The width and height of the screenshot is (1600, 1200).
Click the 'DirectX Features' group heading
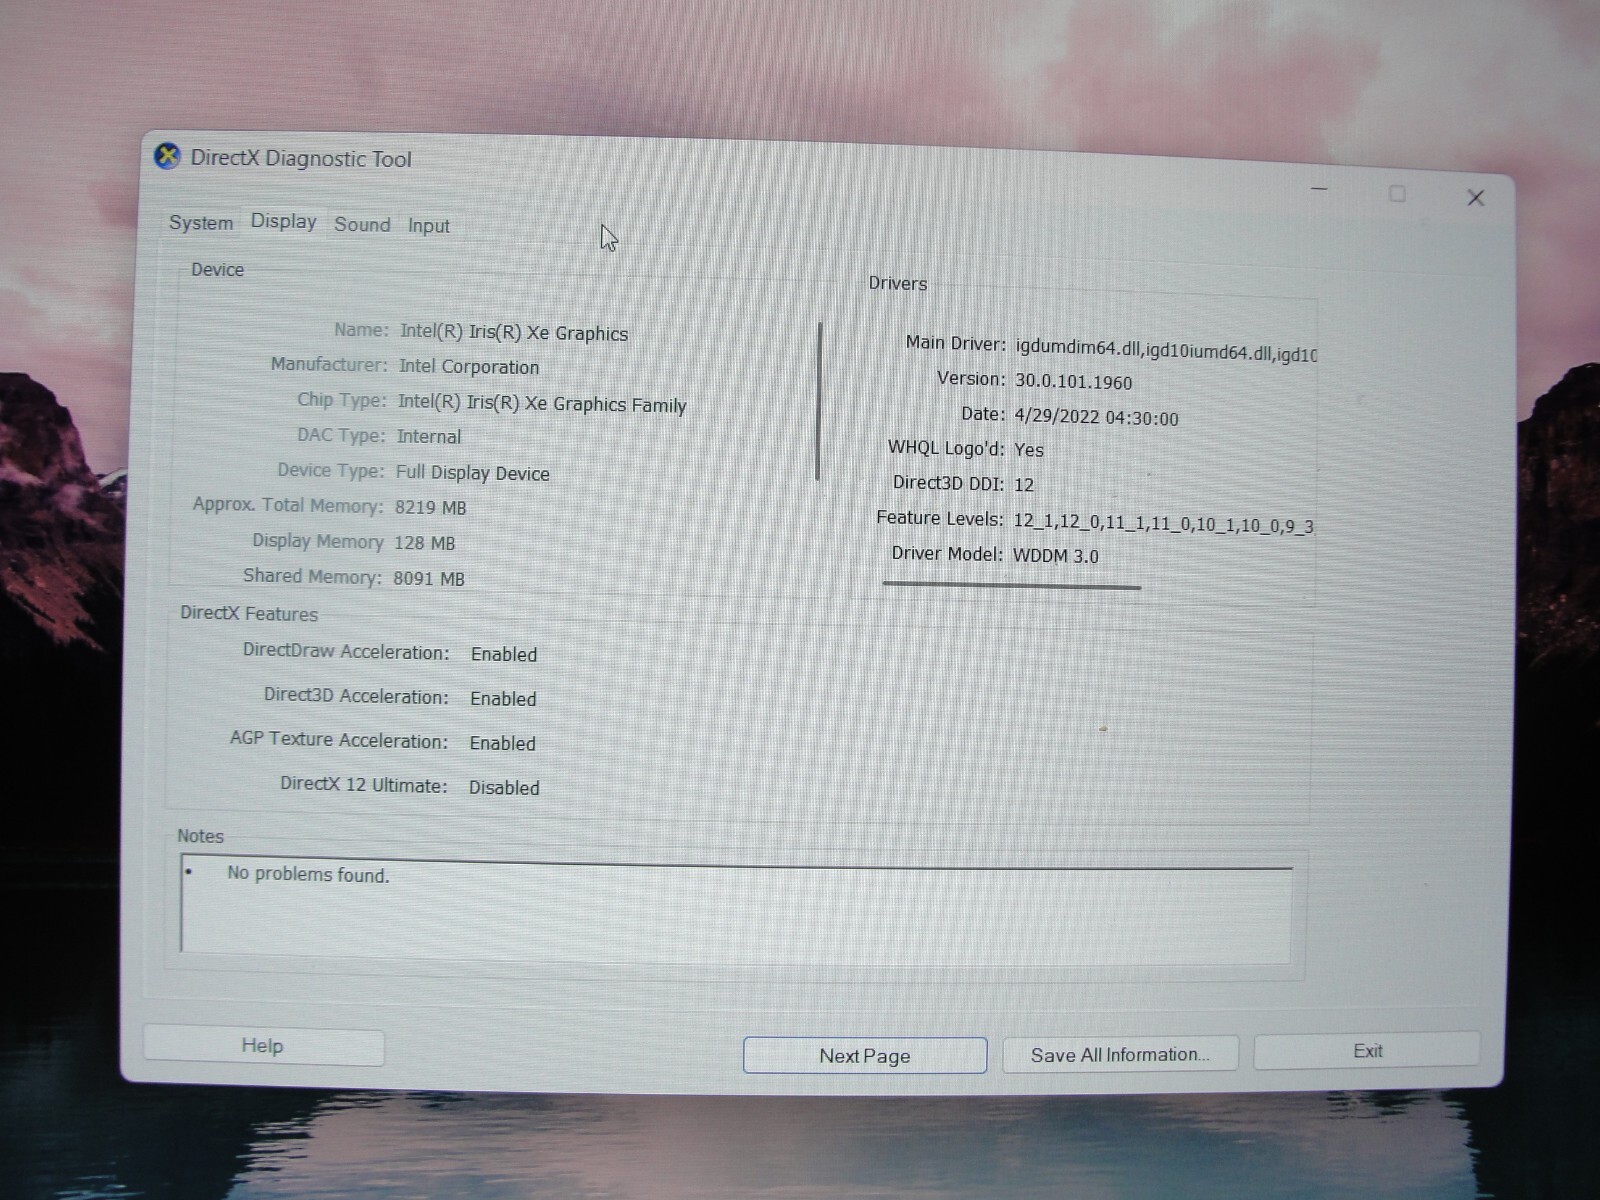tap(249, 614)
